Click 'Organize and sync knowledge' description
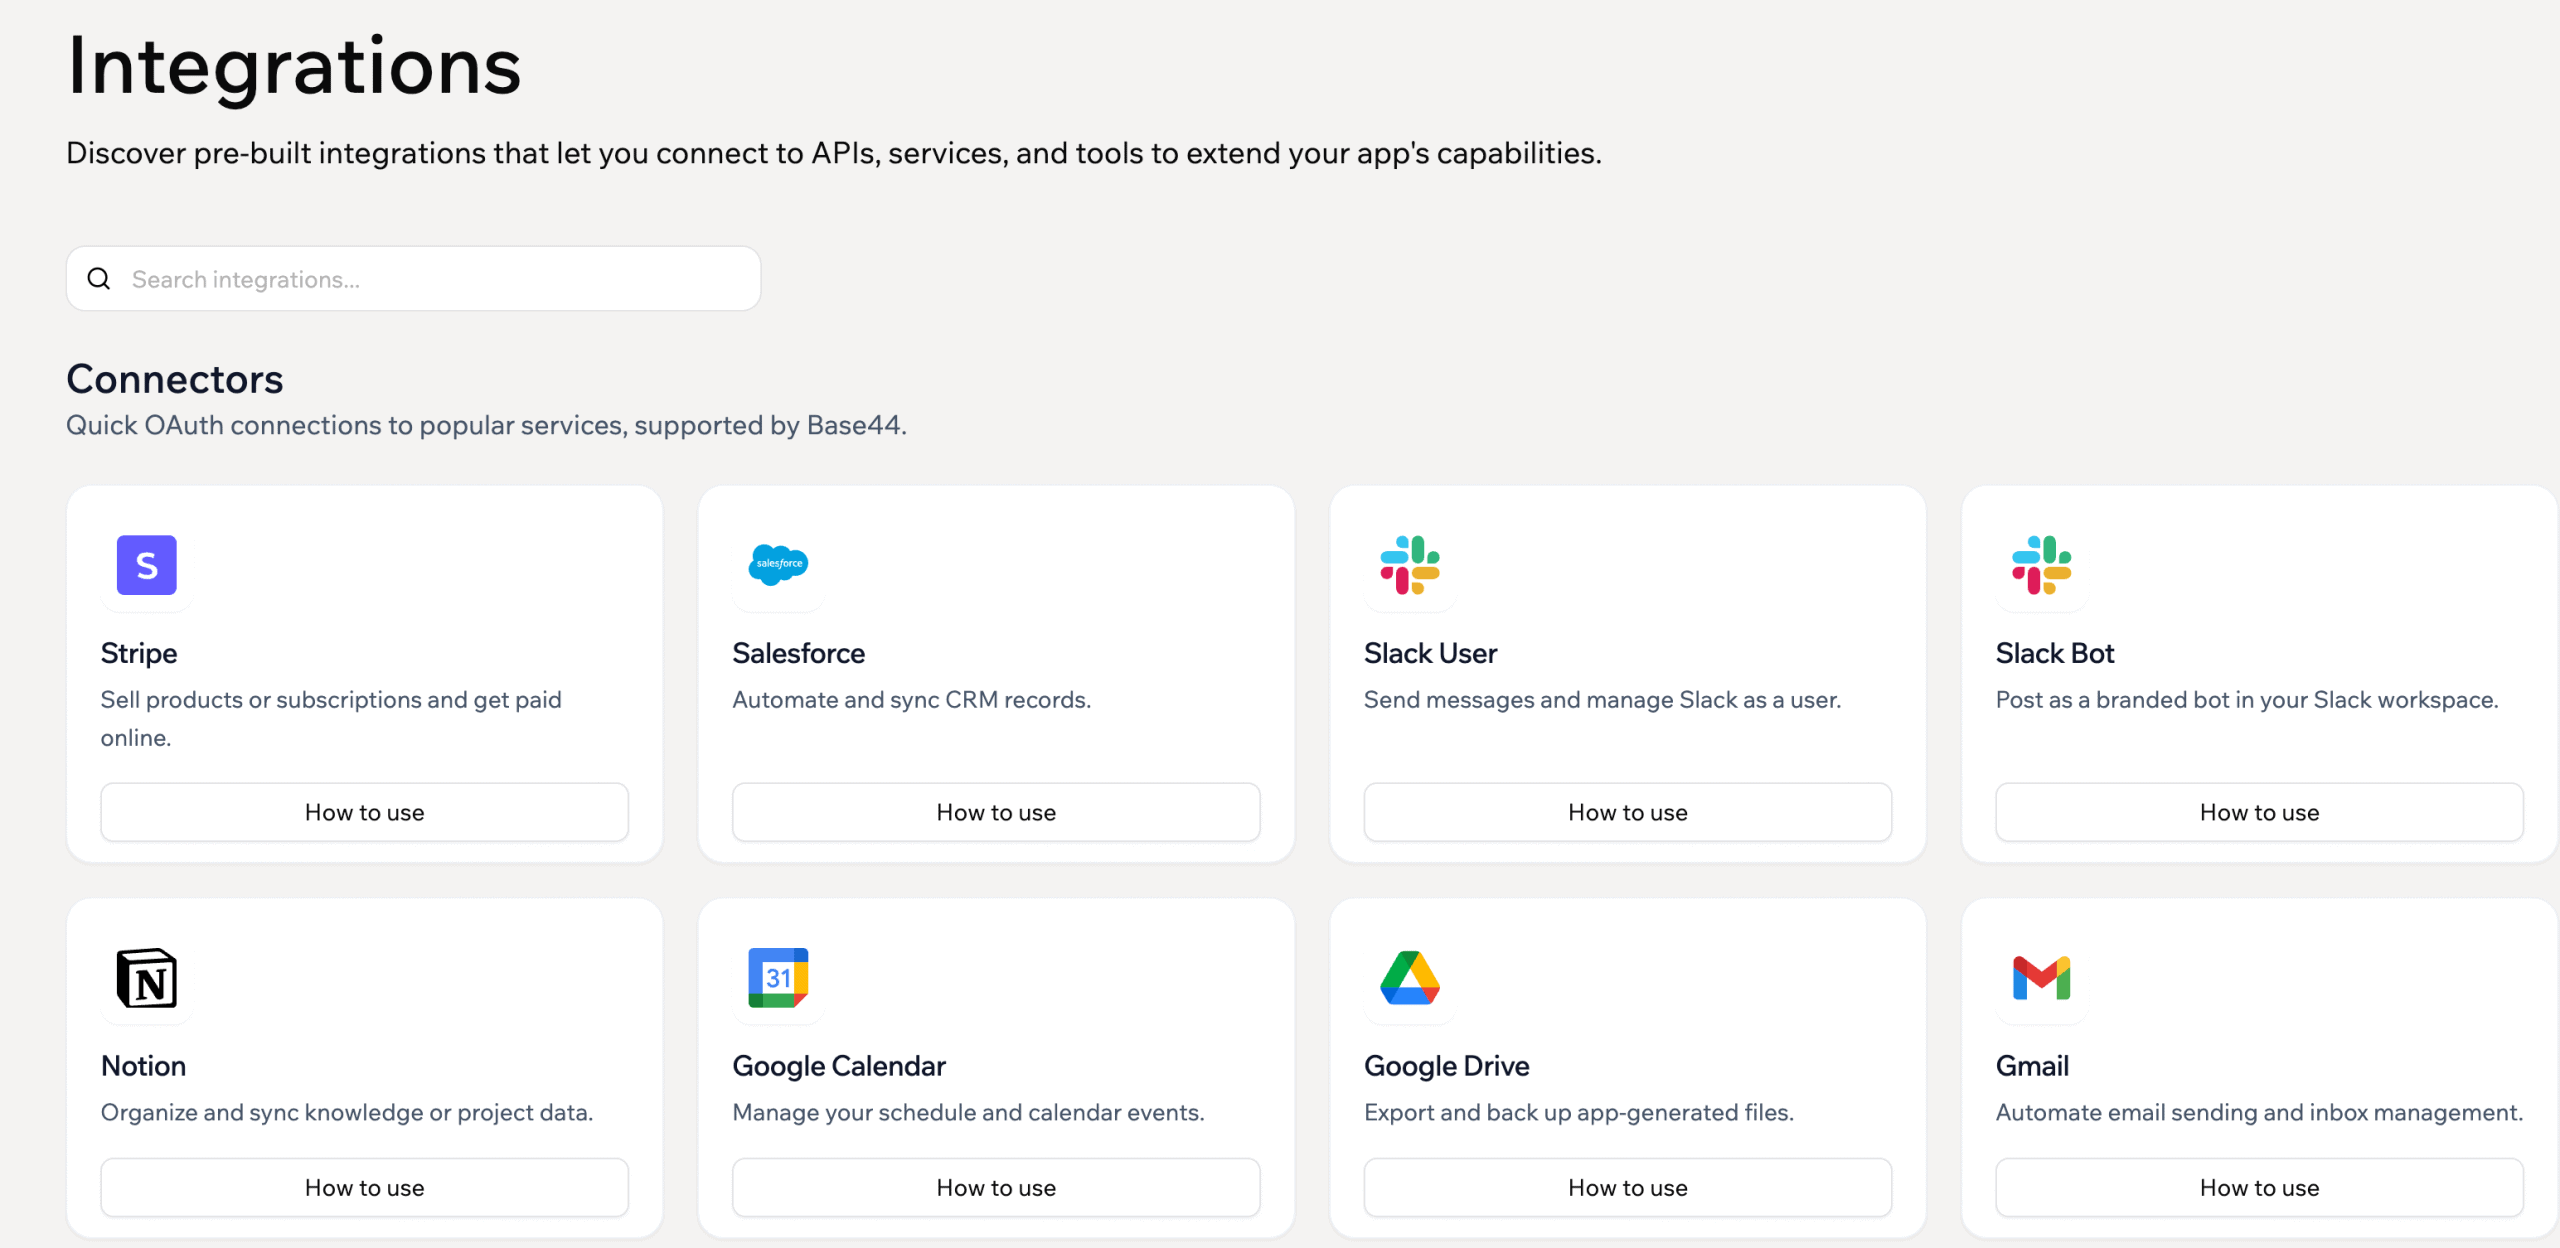This screenshot has width=2560, height=1248. tap(347, 1113)
